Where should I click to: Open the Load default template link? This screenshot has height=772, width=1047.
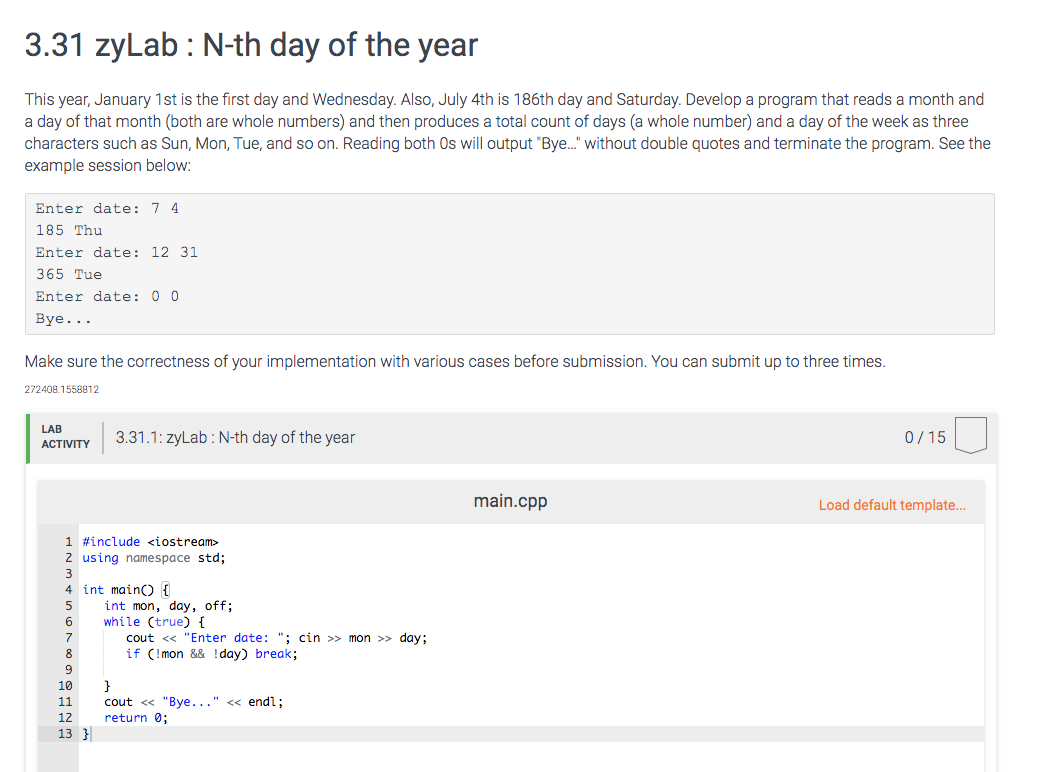tap(893, 505)
